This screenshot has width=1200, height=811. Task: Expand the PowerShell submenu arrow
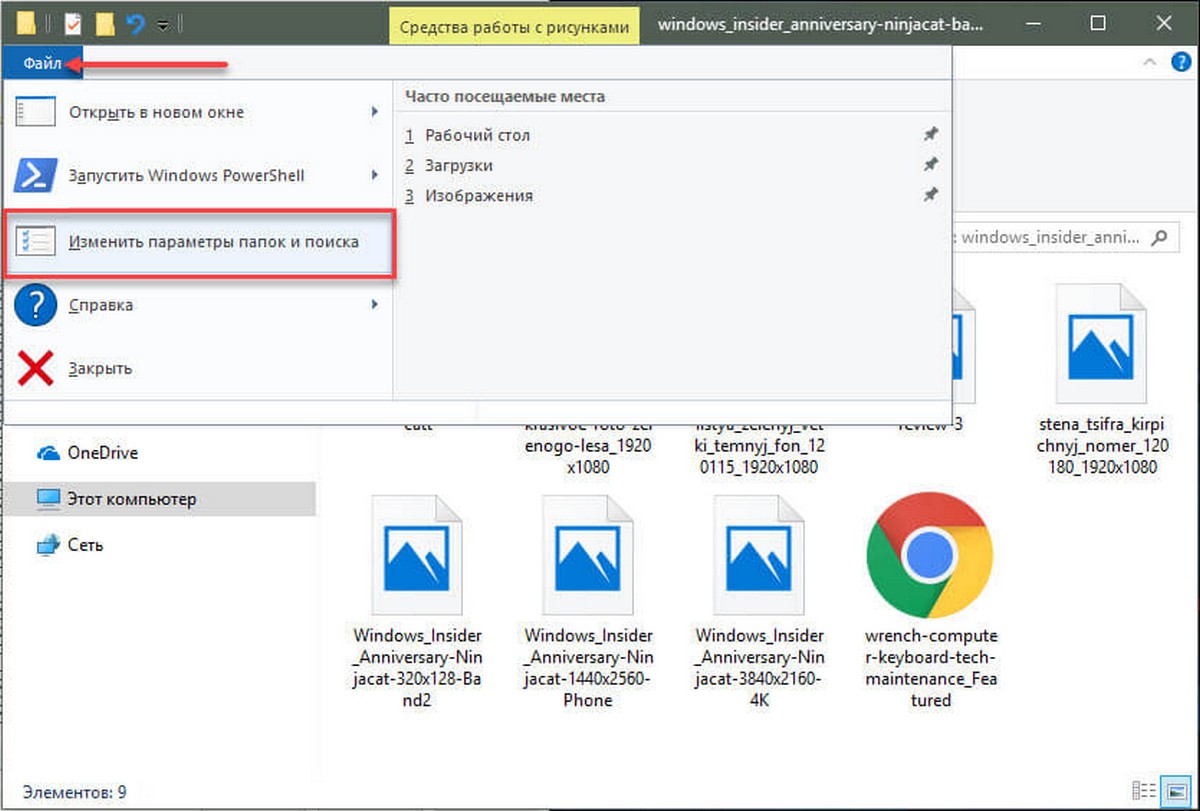[375, 176]
